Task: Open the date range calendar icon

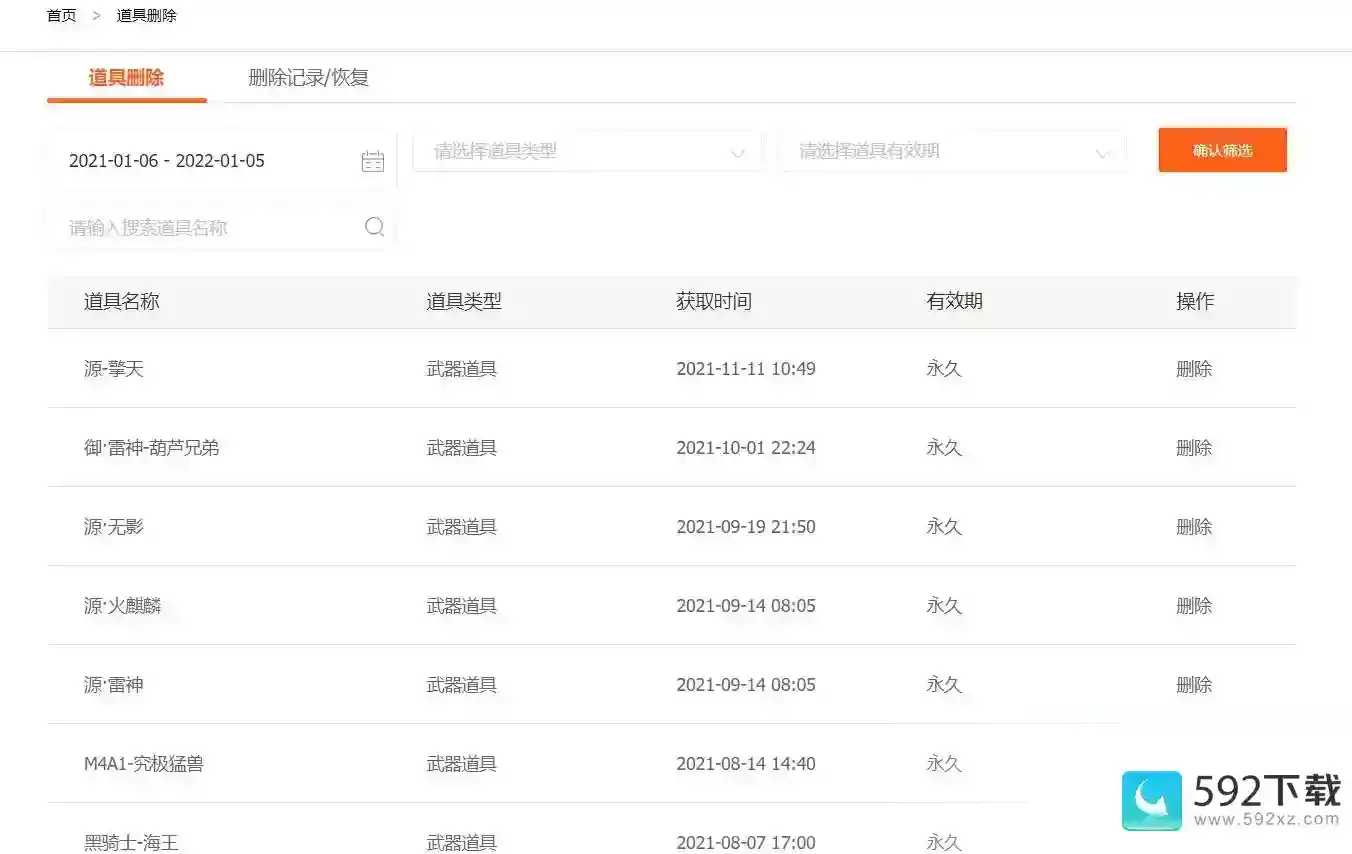Action: click(373, 161)
